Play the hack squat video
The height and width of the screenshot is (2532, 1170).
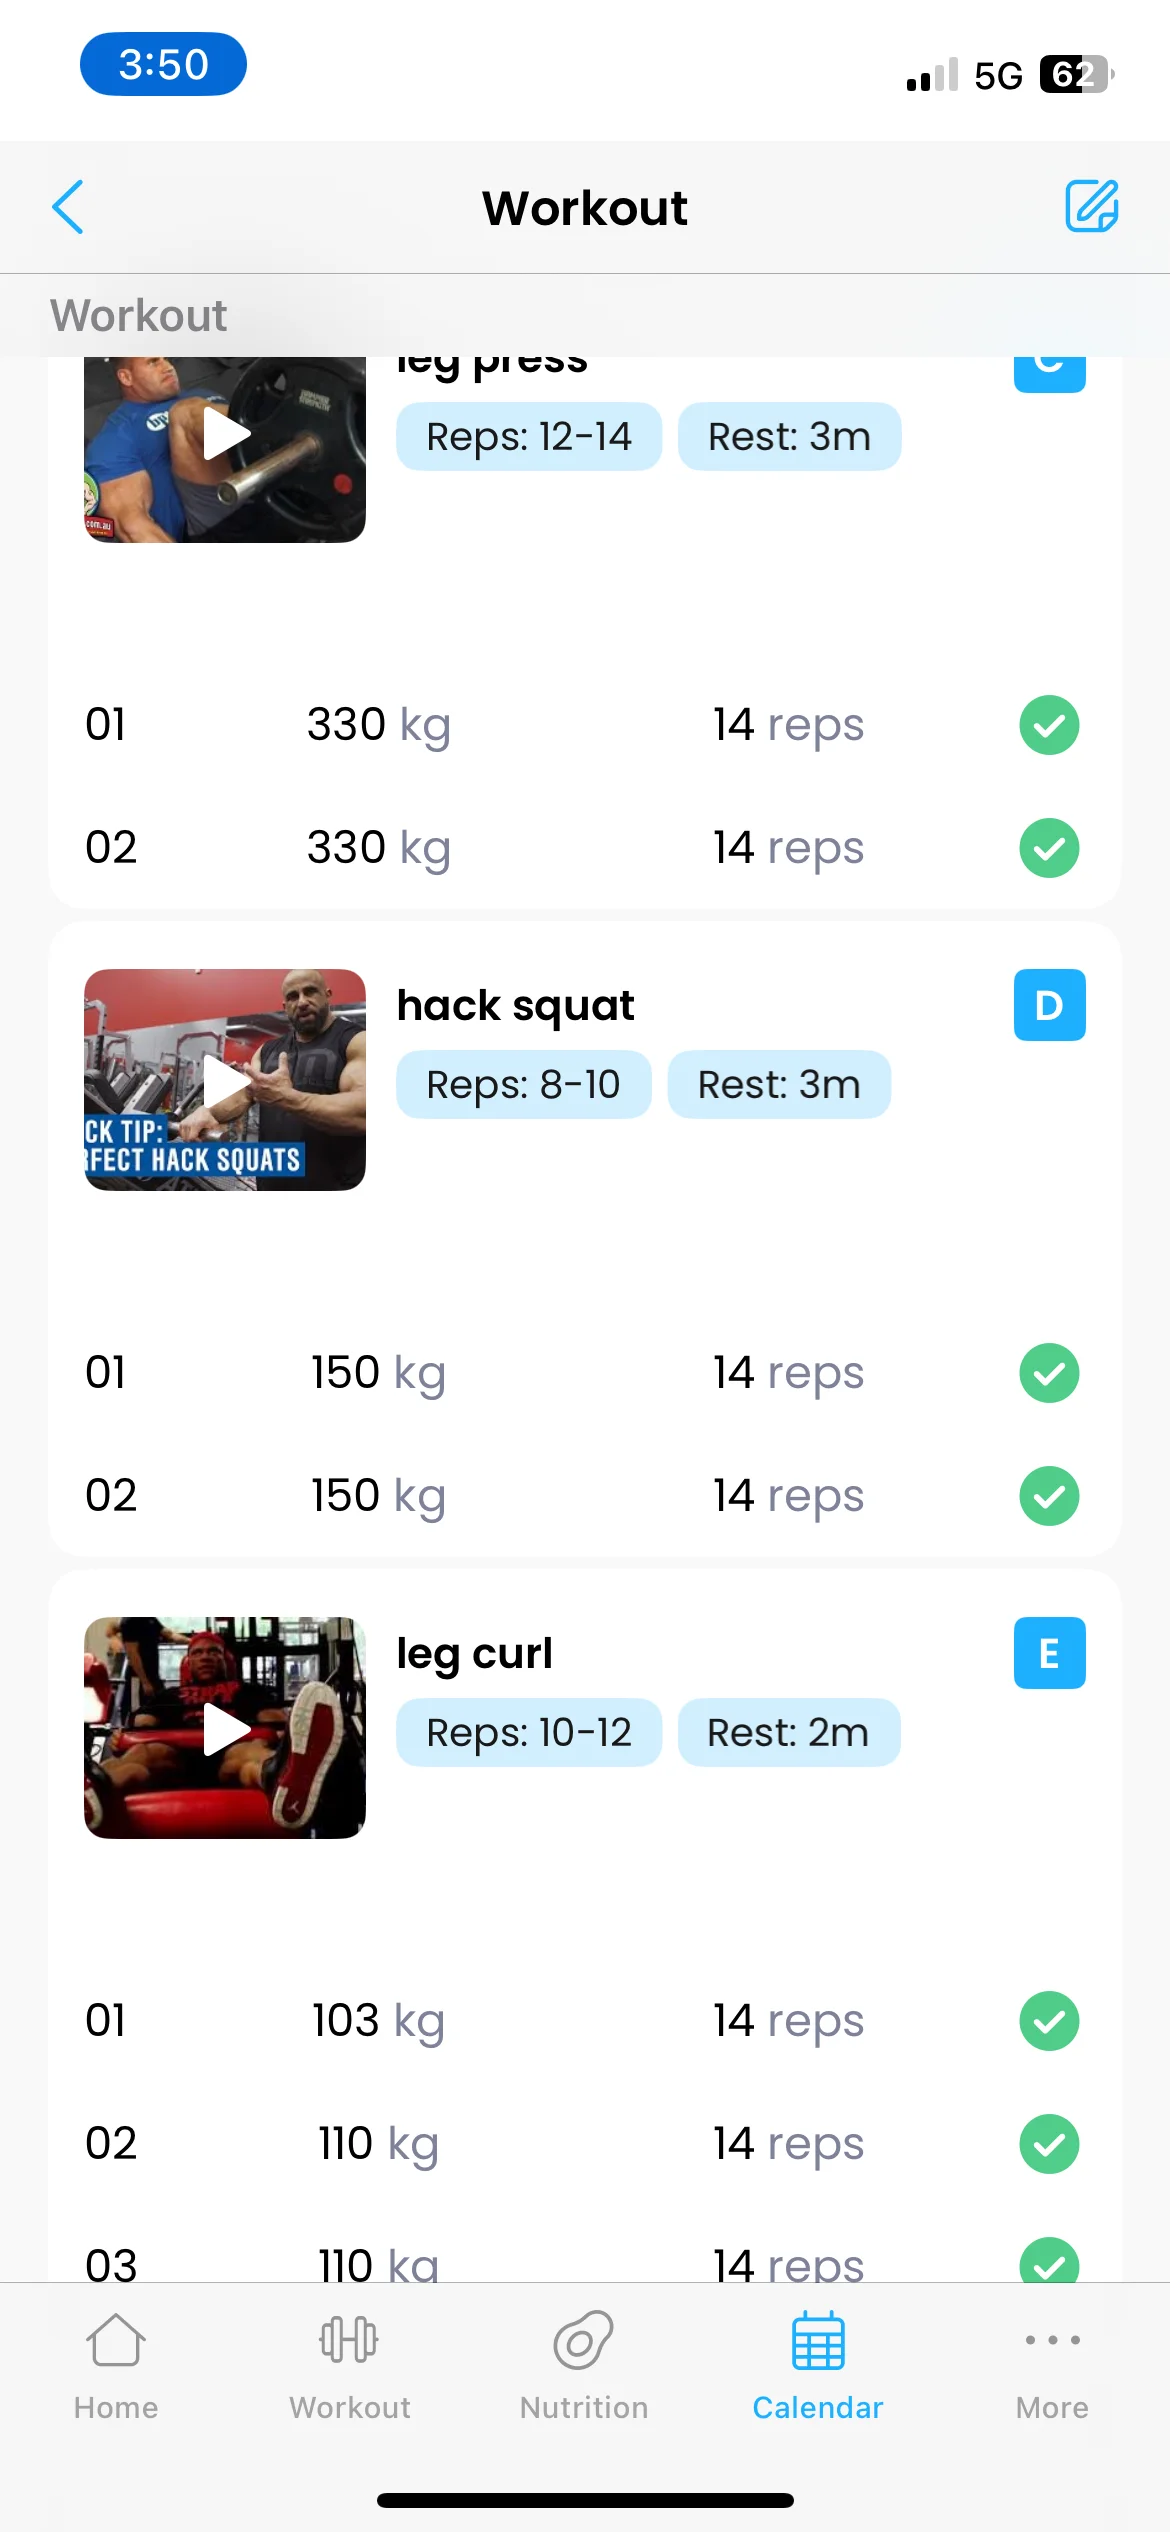[225, 1080]
